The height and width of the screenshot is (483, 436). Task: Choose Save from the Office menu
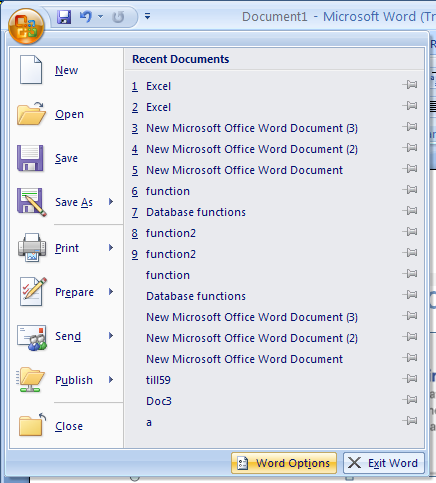(66, 158)
